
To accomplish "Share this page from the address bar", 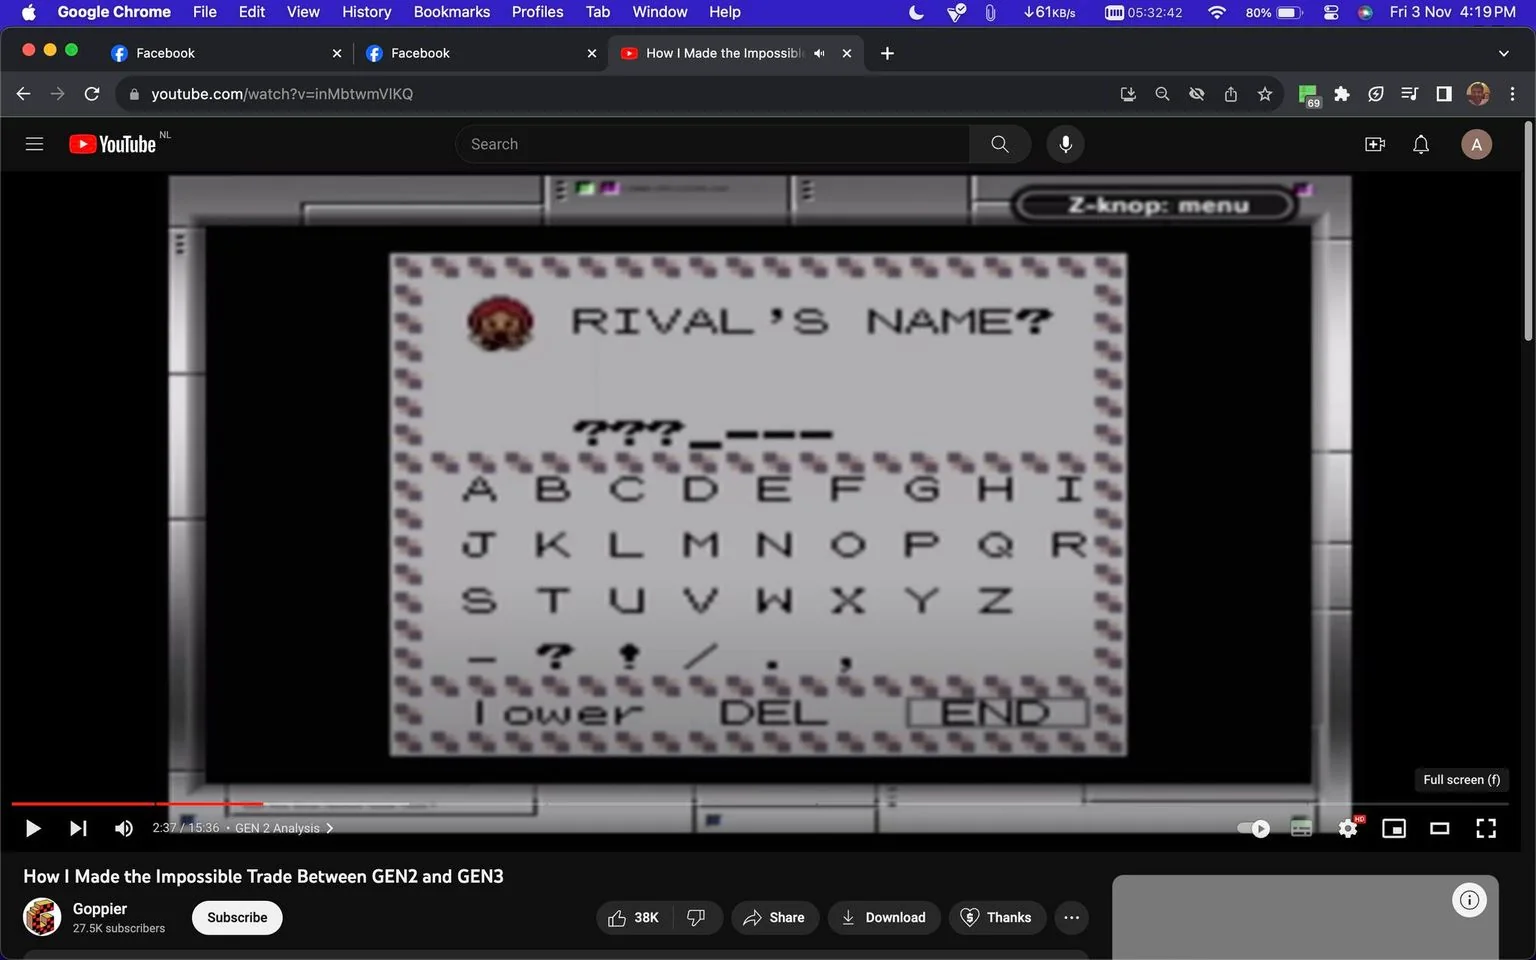I will tap(1231, 94).
